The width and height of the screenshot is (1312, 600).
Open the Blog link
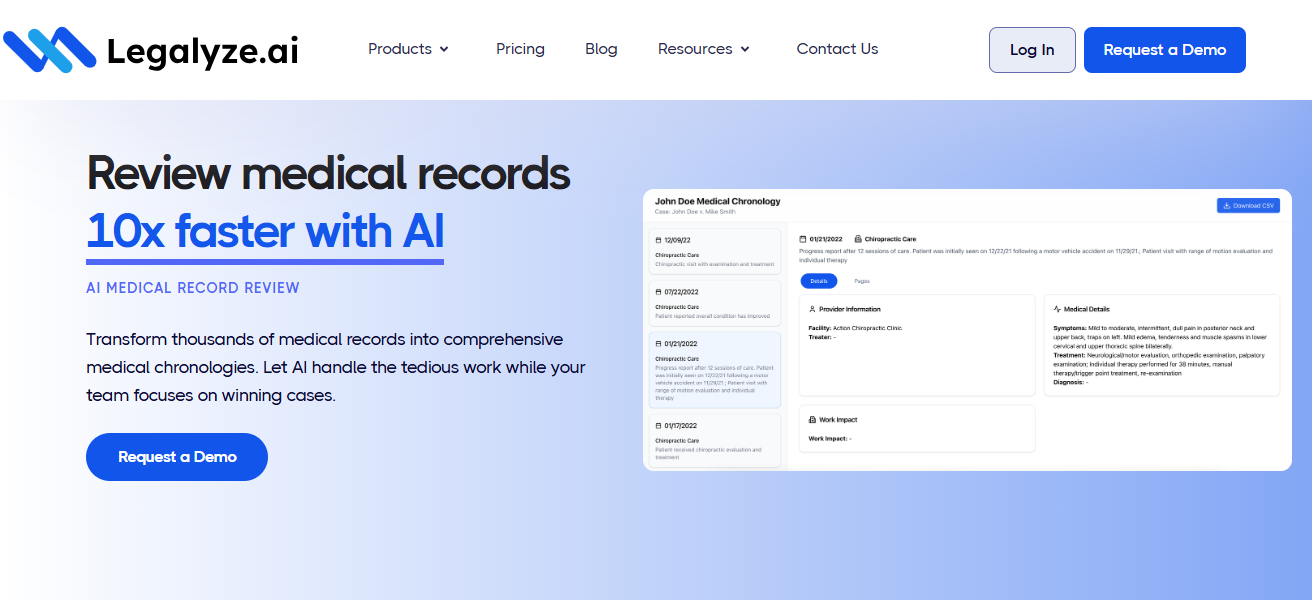tap(601, 49)
